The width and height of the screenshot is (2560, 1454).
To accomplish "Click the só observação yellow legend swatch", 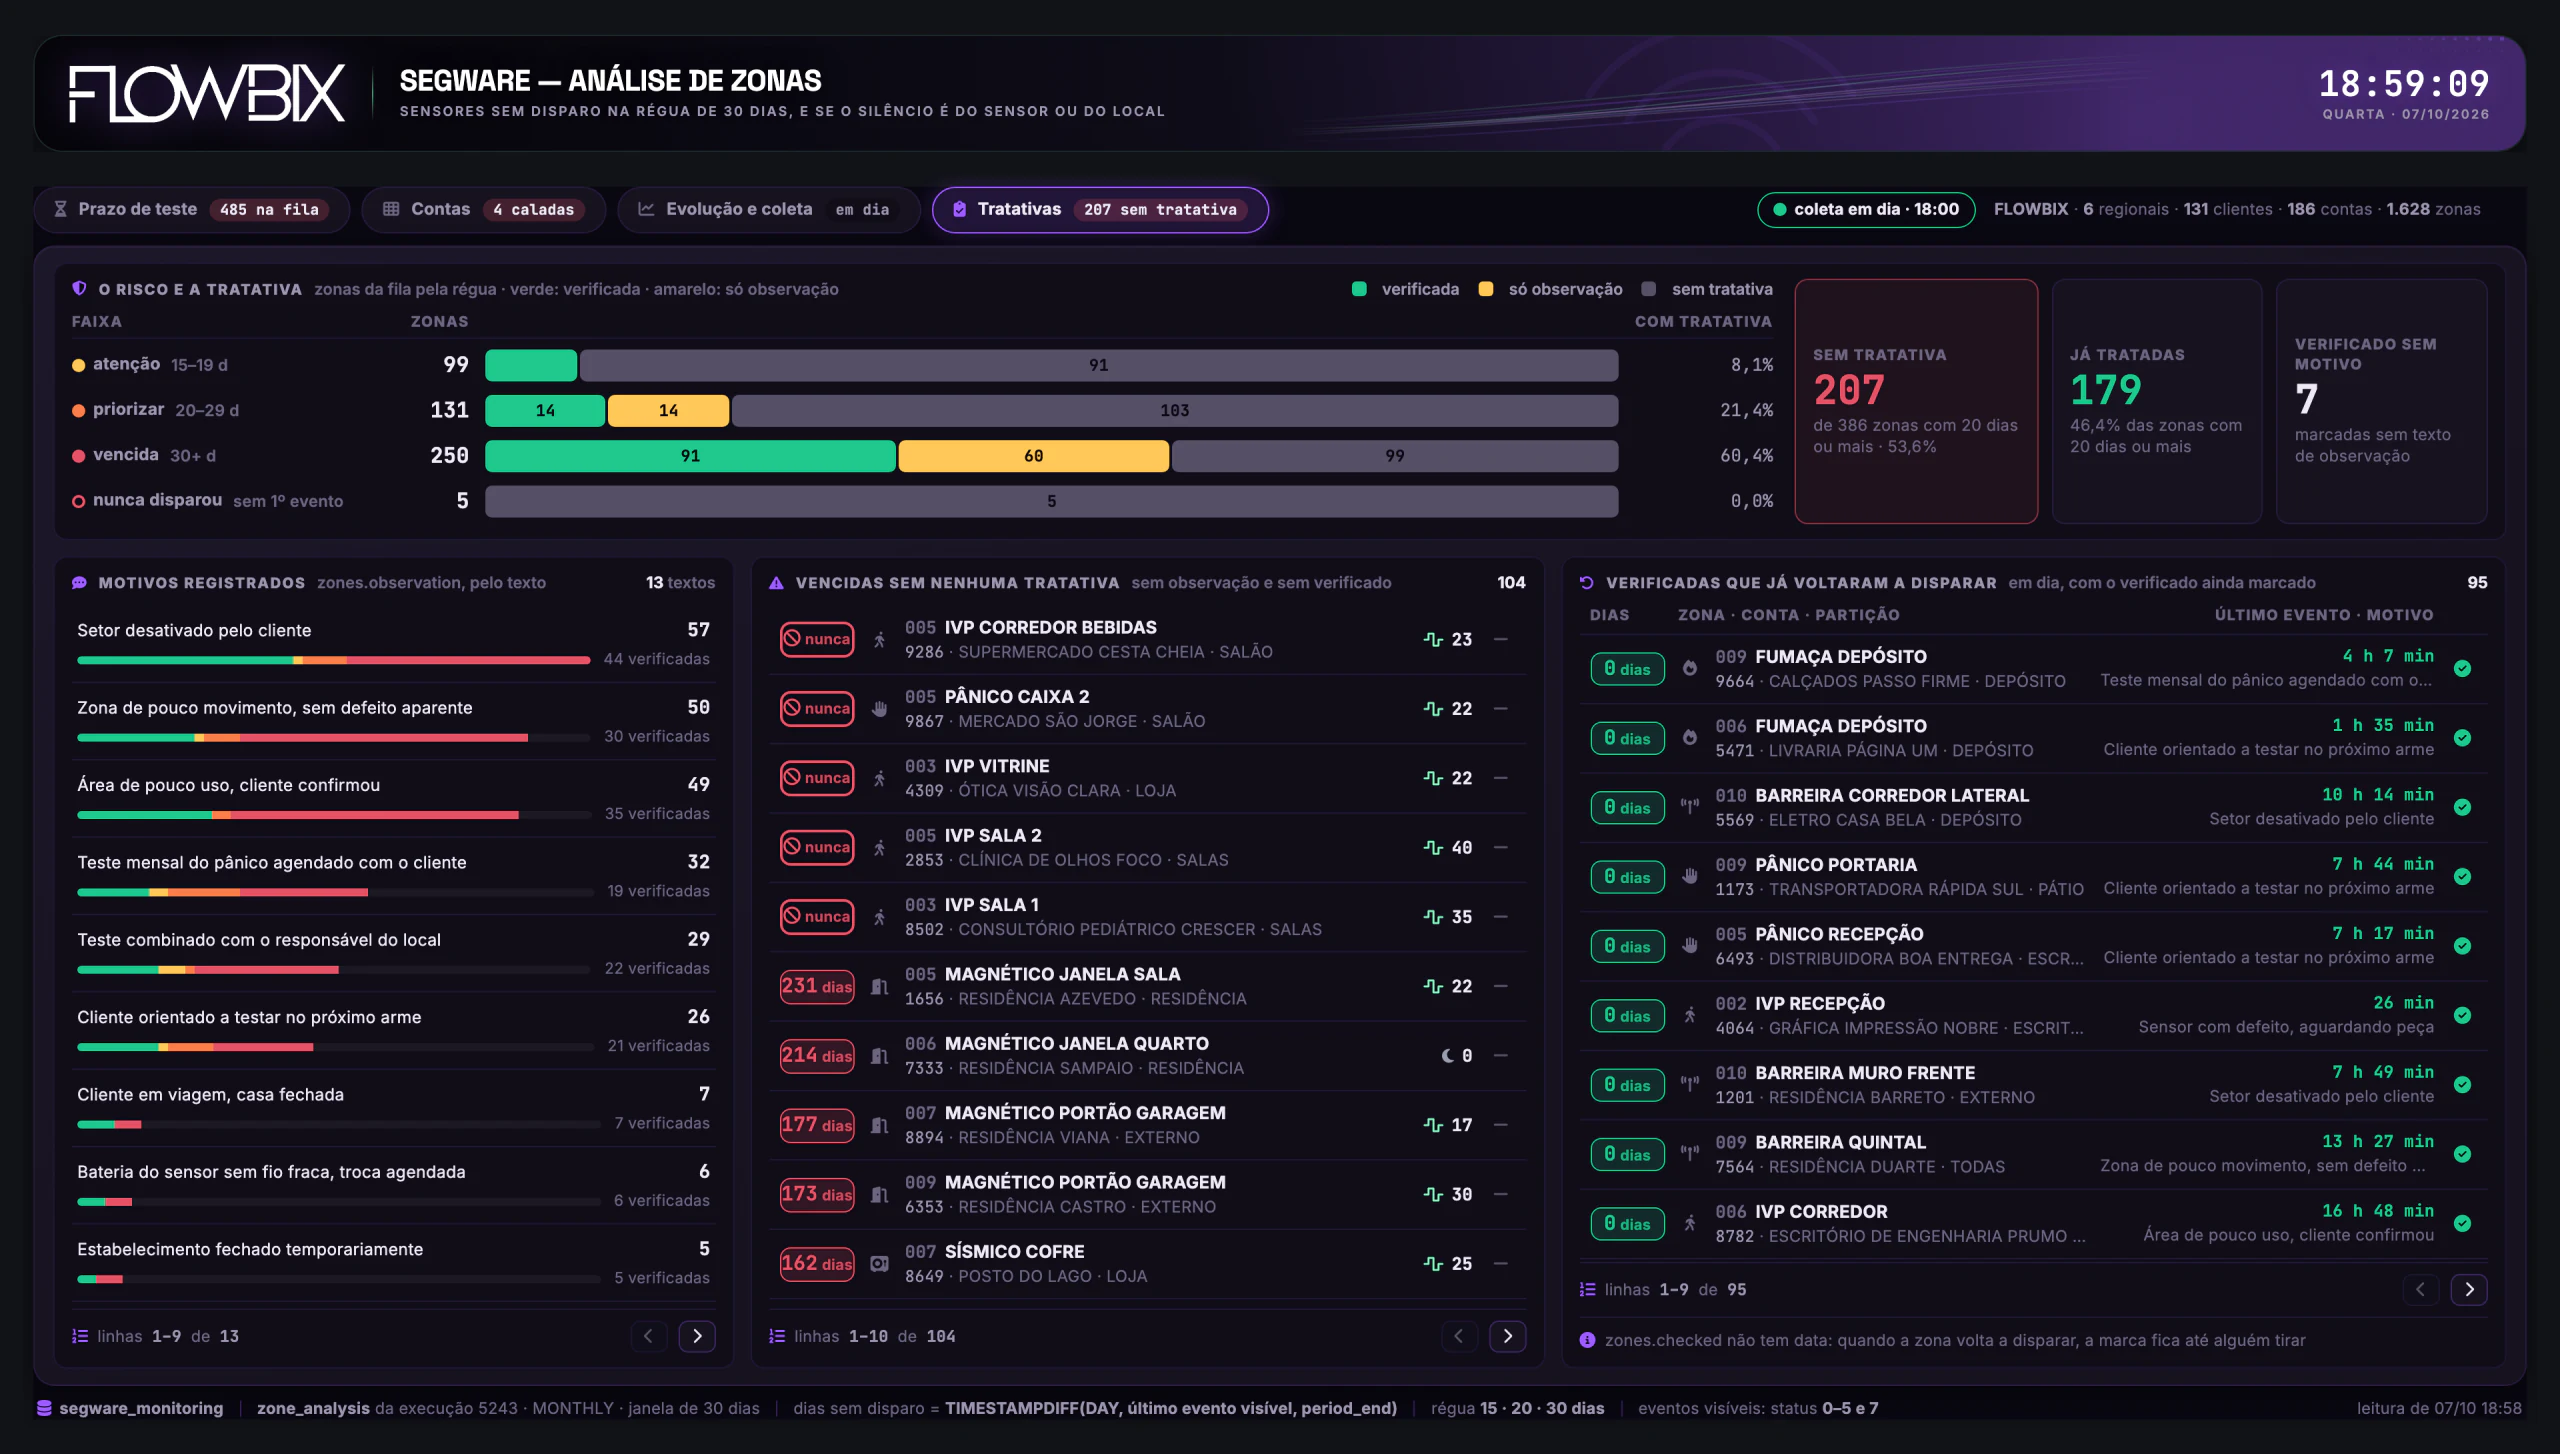I will pyautogui.click(x=1486, y=289).
